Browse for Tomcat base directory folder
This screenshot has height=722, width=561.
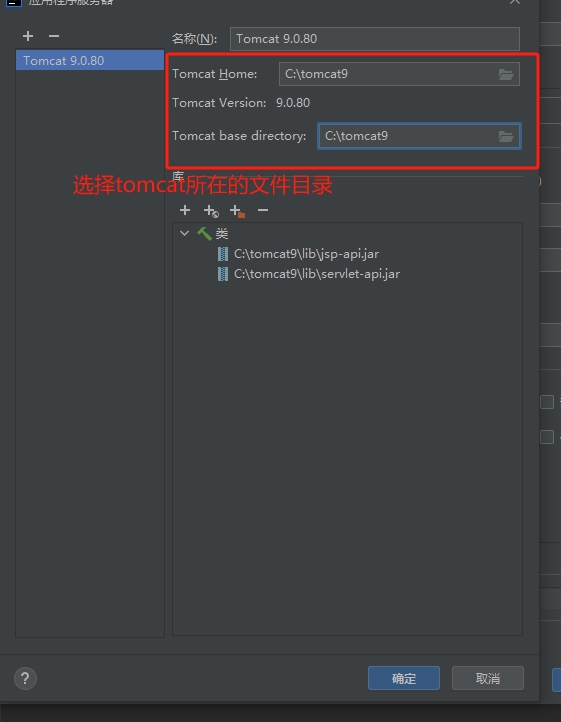[x=506, y=136]
